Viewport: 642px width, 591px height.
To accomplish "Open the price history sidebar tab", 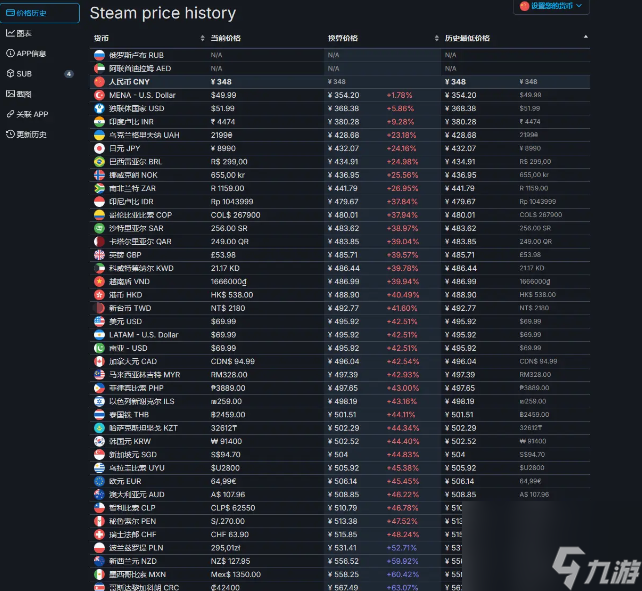I will (40, 13).
